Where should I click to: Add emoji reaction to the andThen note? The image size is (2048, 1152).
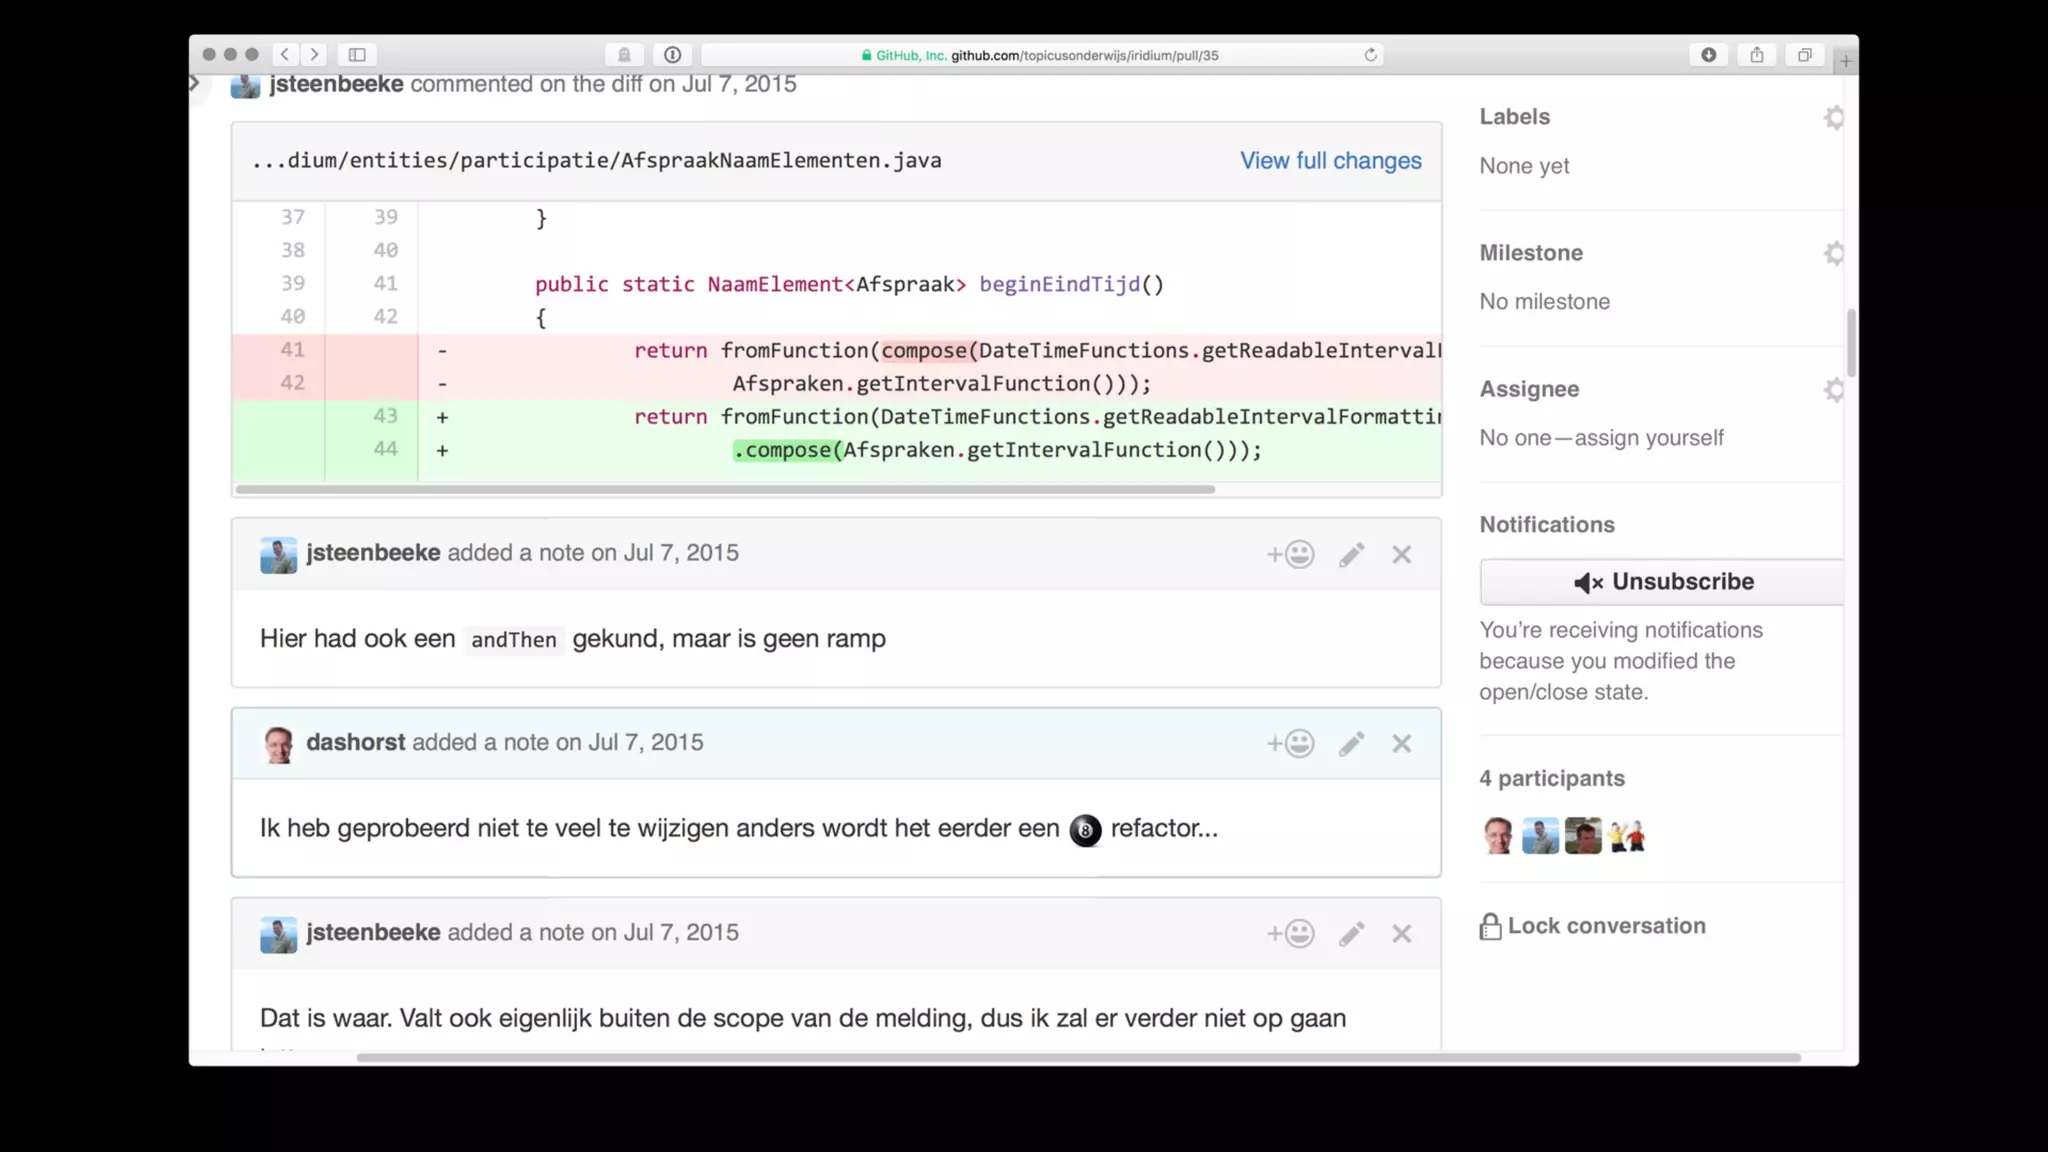click(x=1290, y=554)
